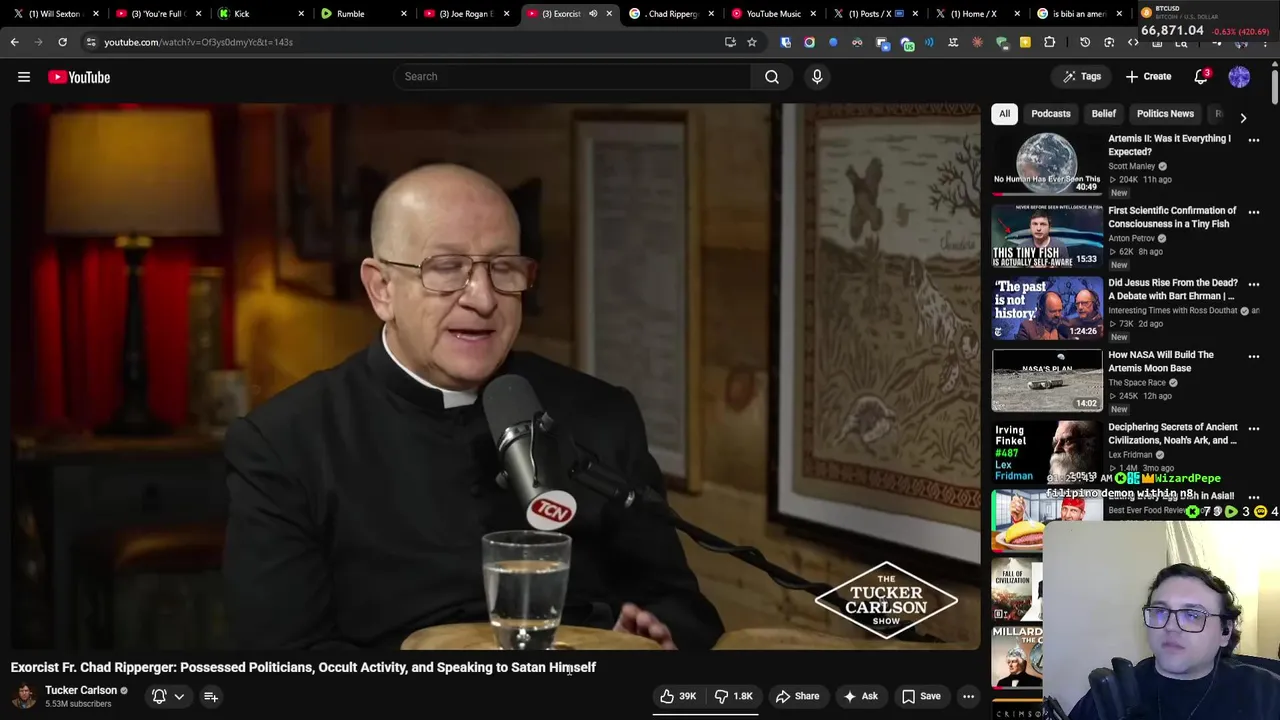Screen dimensions: 1280x720
Task: Open options menu for Artemis II video
Action: pos(1254,141)
